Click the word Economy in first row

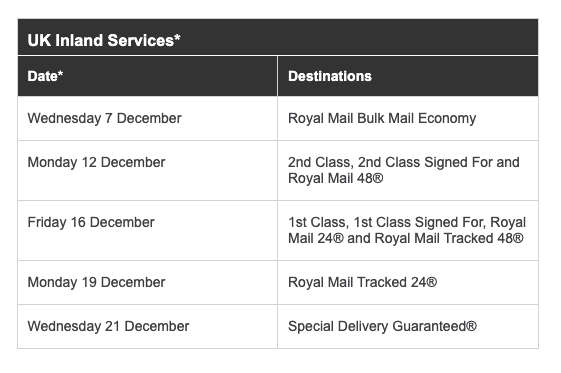click(447, 118)
